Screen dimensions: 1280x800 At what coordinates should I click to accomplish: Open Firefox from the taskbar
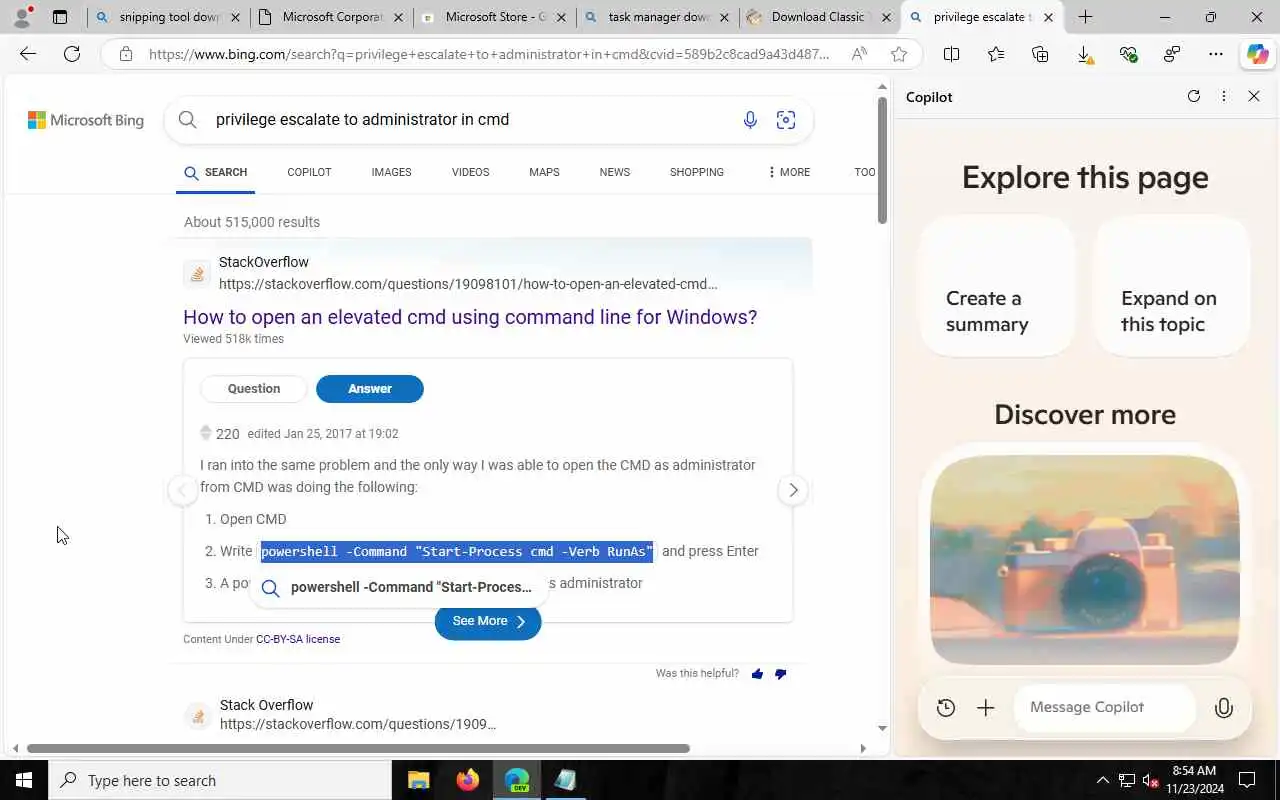pos(467,780)
